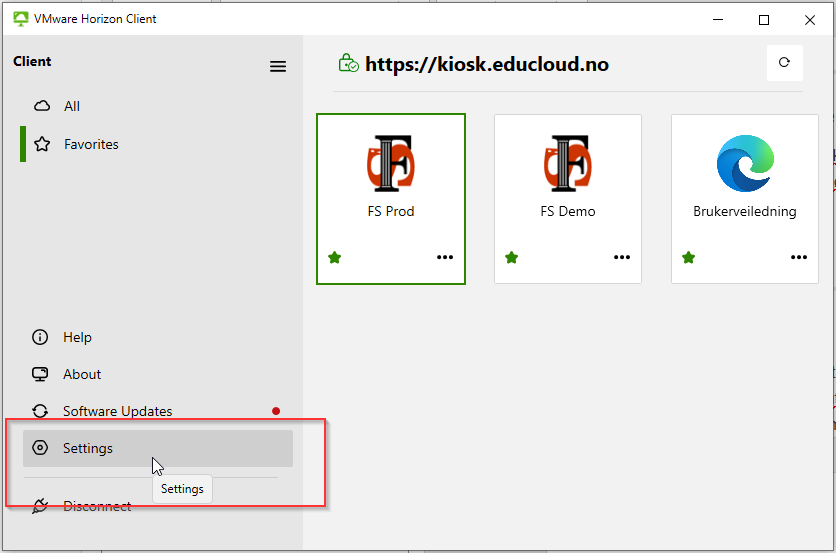The image size is (836, 553).
Task: Select All in the sidebar
Action: (x=72, y=106)
